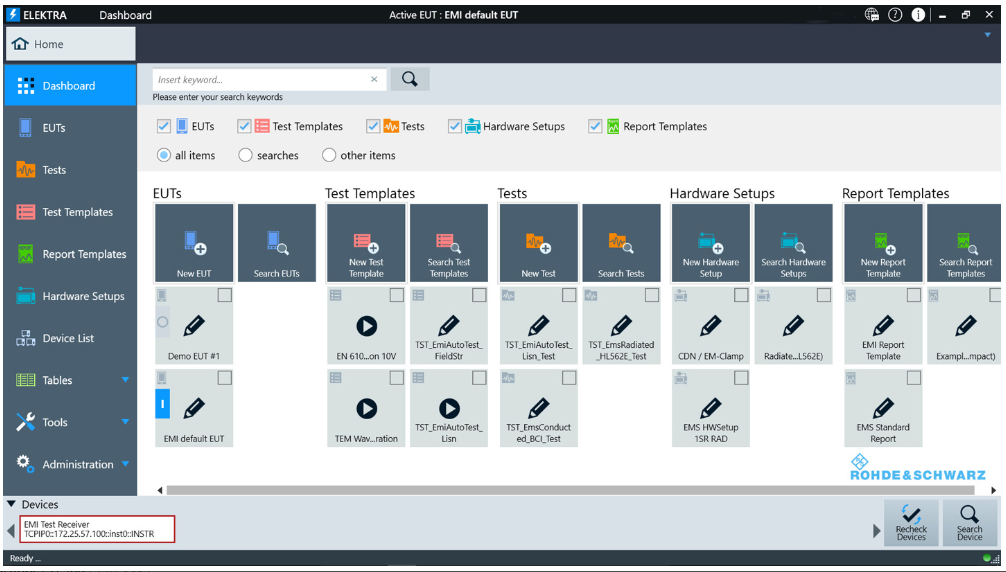Select the other items radio button
Screen dimensions: 1006x572
328,155
